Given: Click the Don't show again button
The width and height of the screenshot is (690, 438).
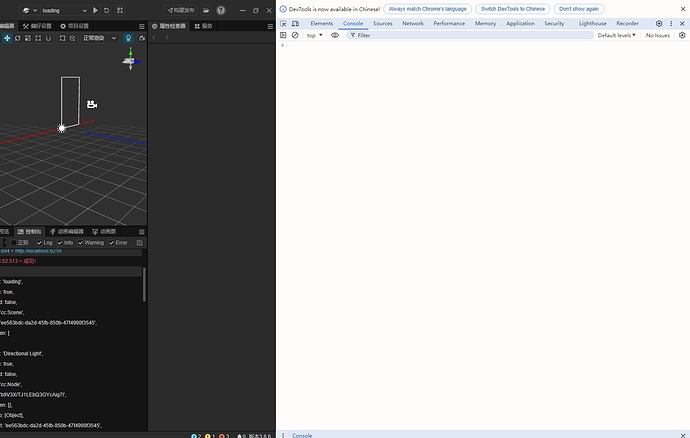Looking at the screenshot, I should coord(579,9).
